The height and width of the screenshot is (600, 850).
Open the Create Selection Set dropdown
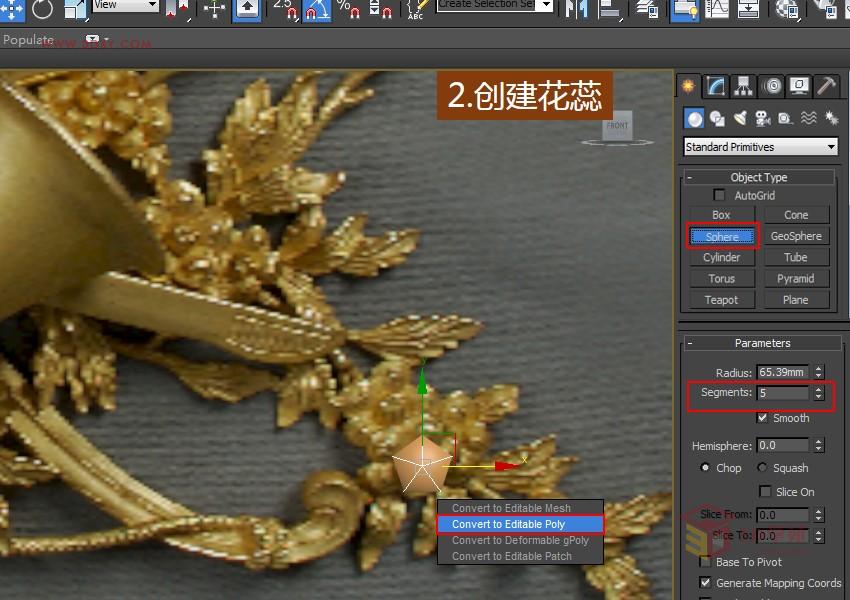(x=494, y=5)
